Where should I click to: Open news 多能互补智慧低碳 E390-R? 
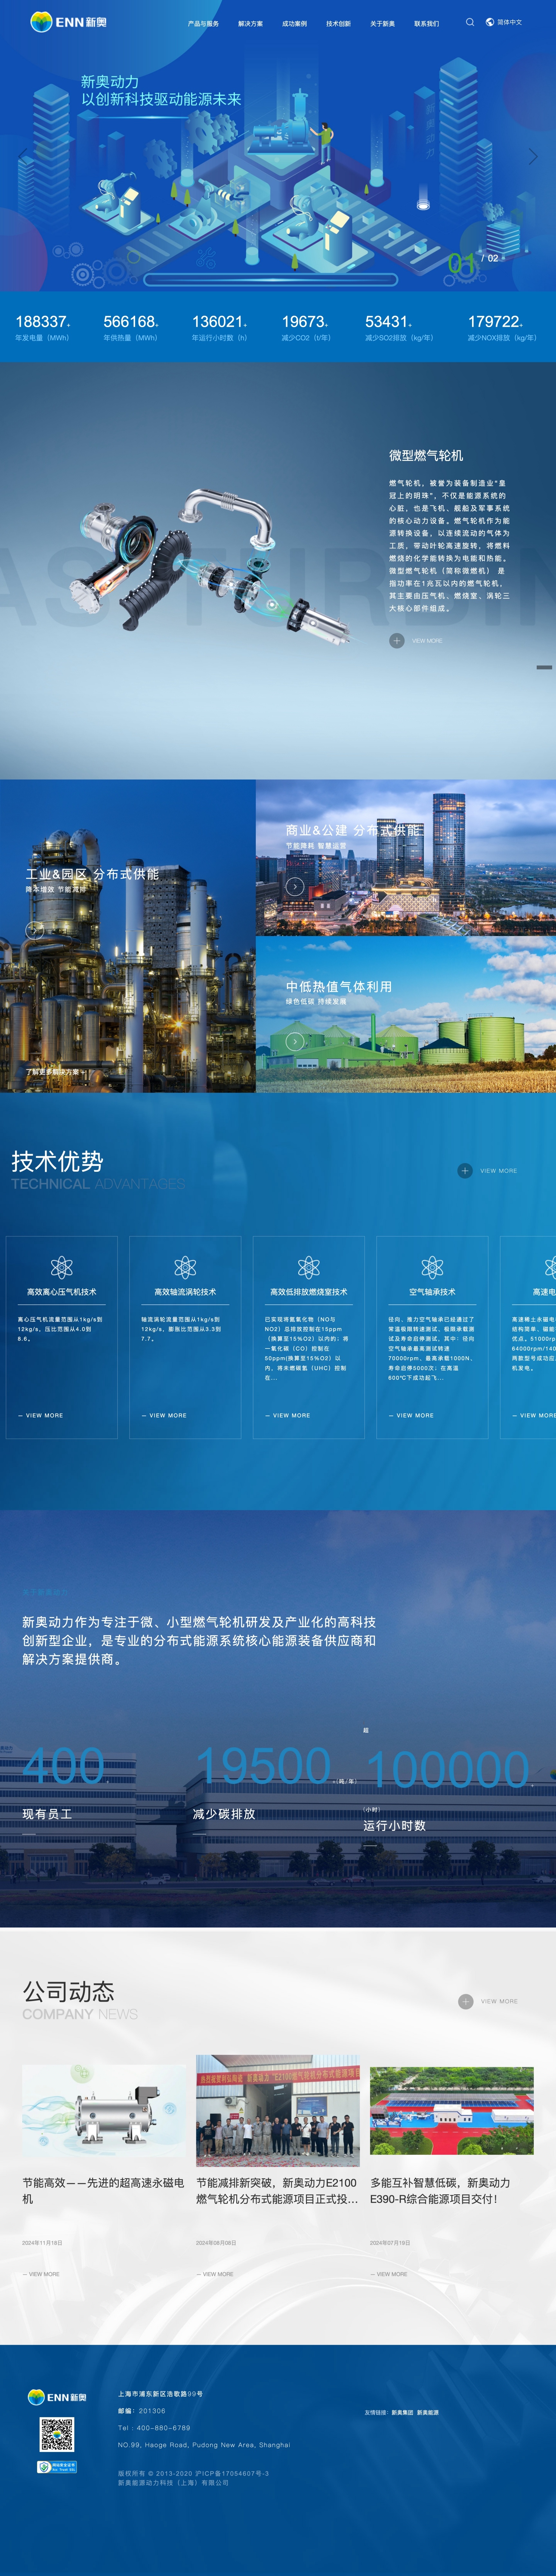[x=440, y=2191]
